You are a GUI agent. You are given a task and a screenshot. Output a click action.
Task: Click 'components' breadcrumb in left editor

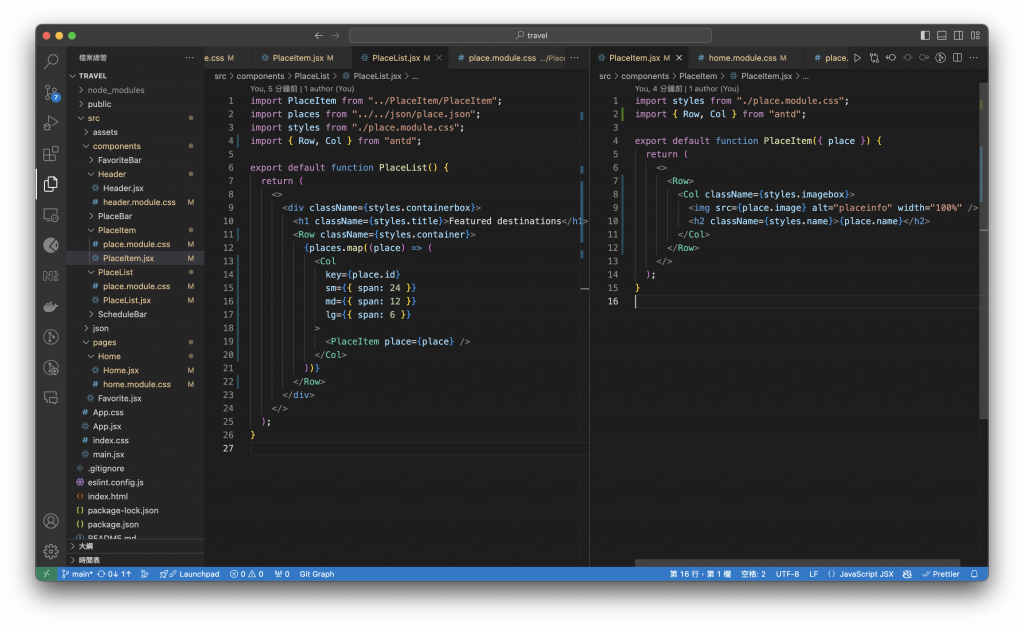[x=260, y=76]
